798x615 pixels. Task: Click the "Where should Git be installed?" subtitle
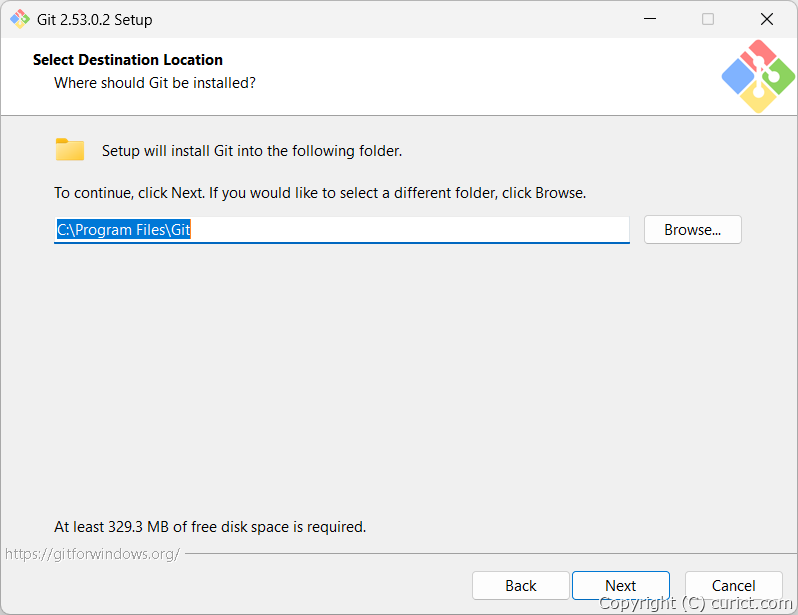155,83
